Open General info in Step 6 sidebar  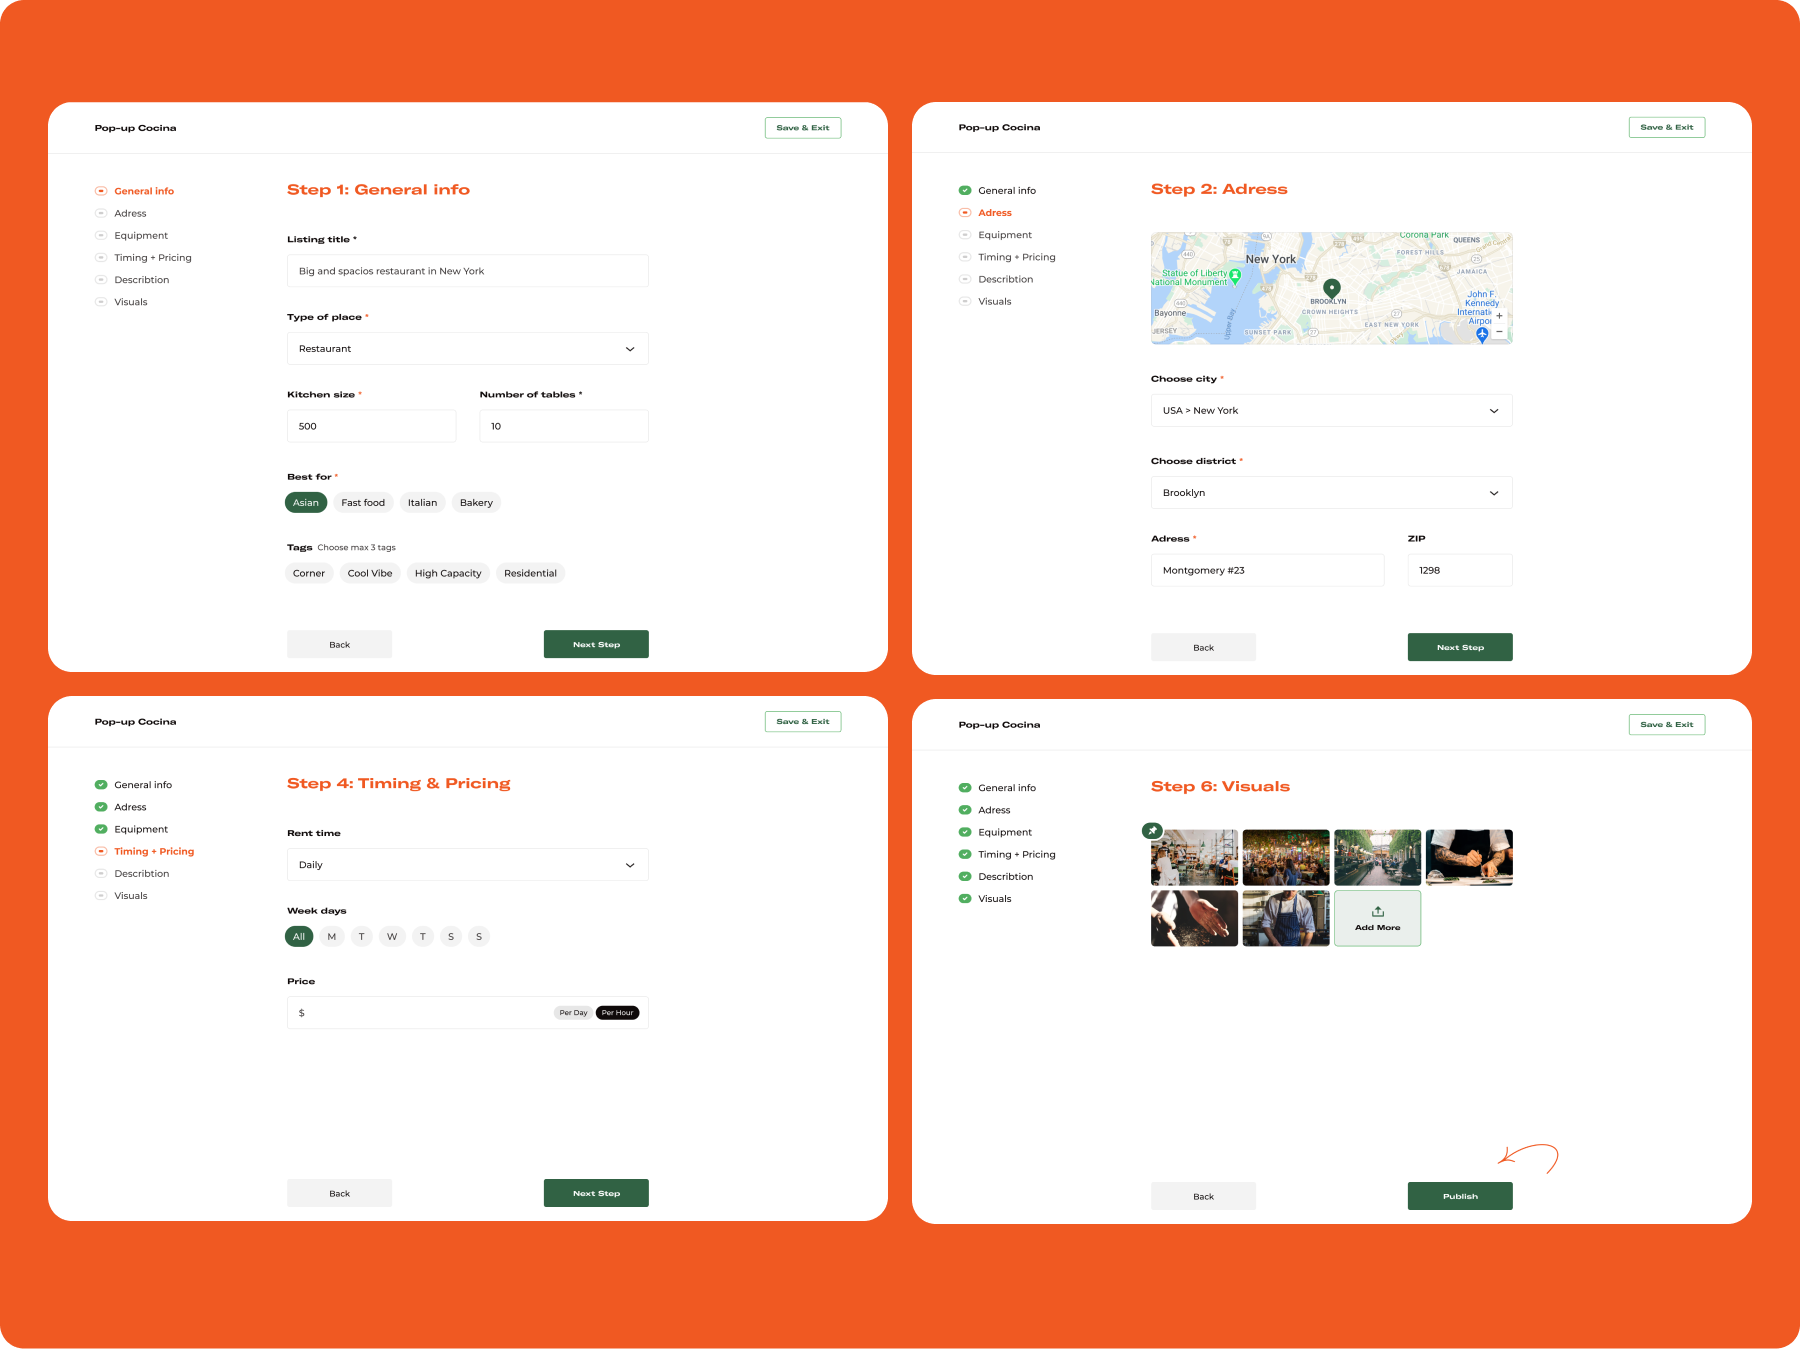pos(1007,788)
